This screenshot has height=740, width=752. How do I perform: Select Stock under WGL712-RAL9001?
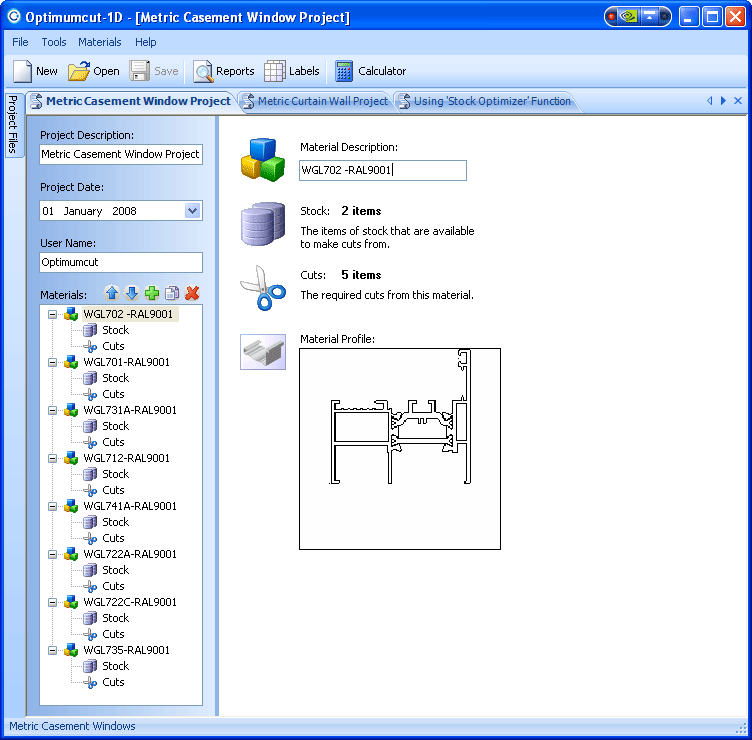point(115,474)
